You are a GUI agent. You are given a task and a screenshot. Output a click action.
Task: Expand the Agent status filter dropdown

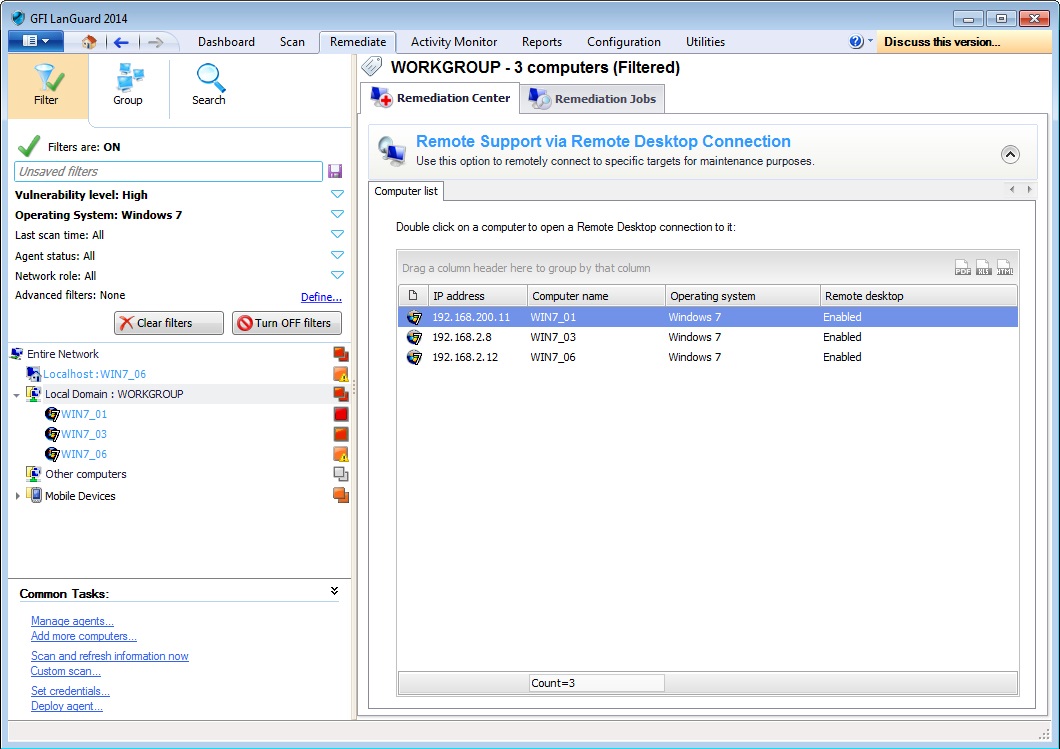coord(337,255)
